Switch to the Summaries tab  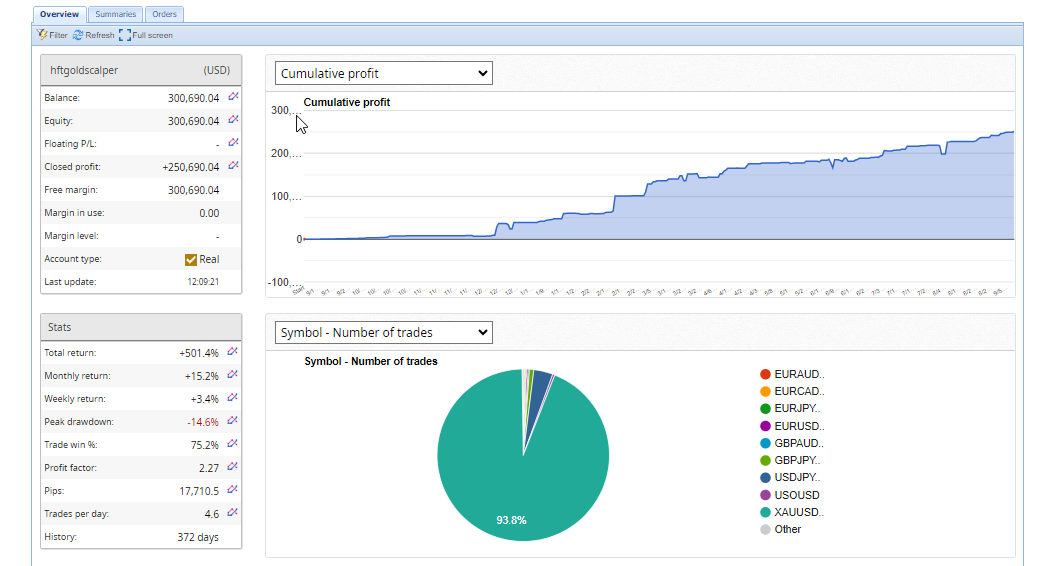click(x=116, y=14)
